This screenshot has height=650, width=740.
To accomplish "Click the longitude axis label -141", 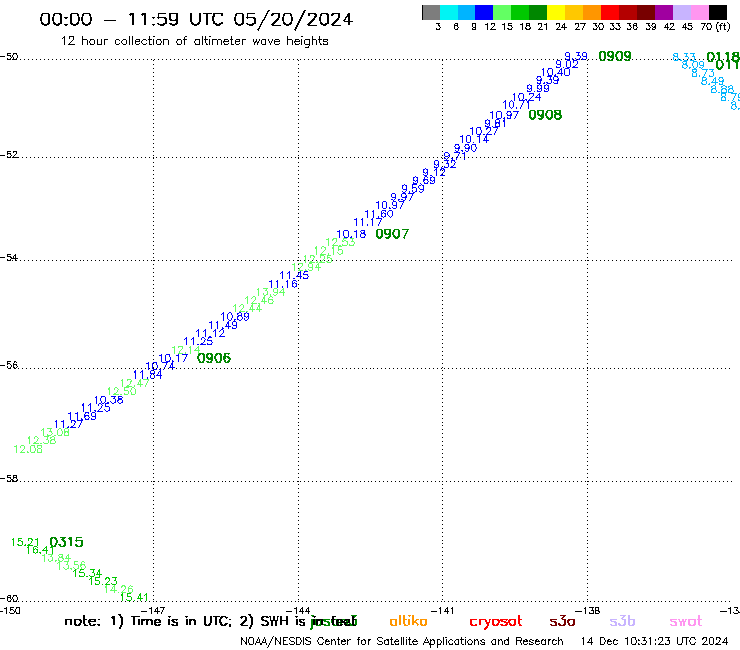I will tap(442, 610).
